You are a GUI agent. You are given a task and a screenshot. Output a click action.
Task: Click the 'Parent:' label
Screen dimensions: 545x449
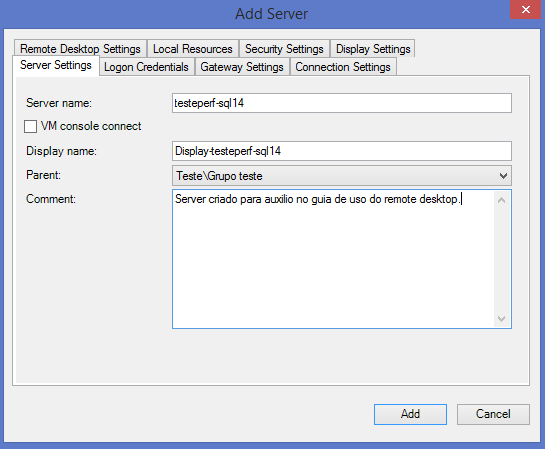[43, 175]
